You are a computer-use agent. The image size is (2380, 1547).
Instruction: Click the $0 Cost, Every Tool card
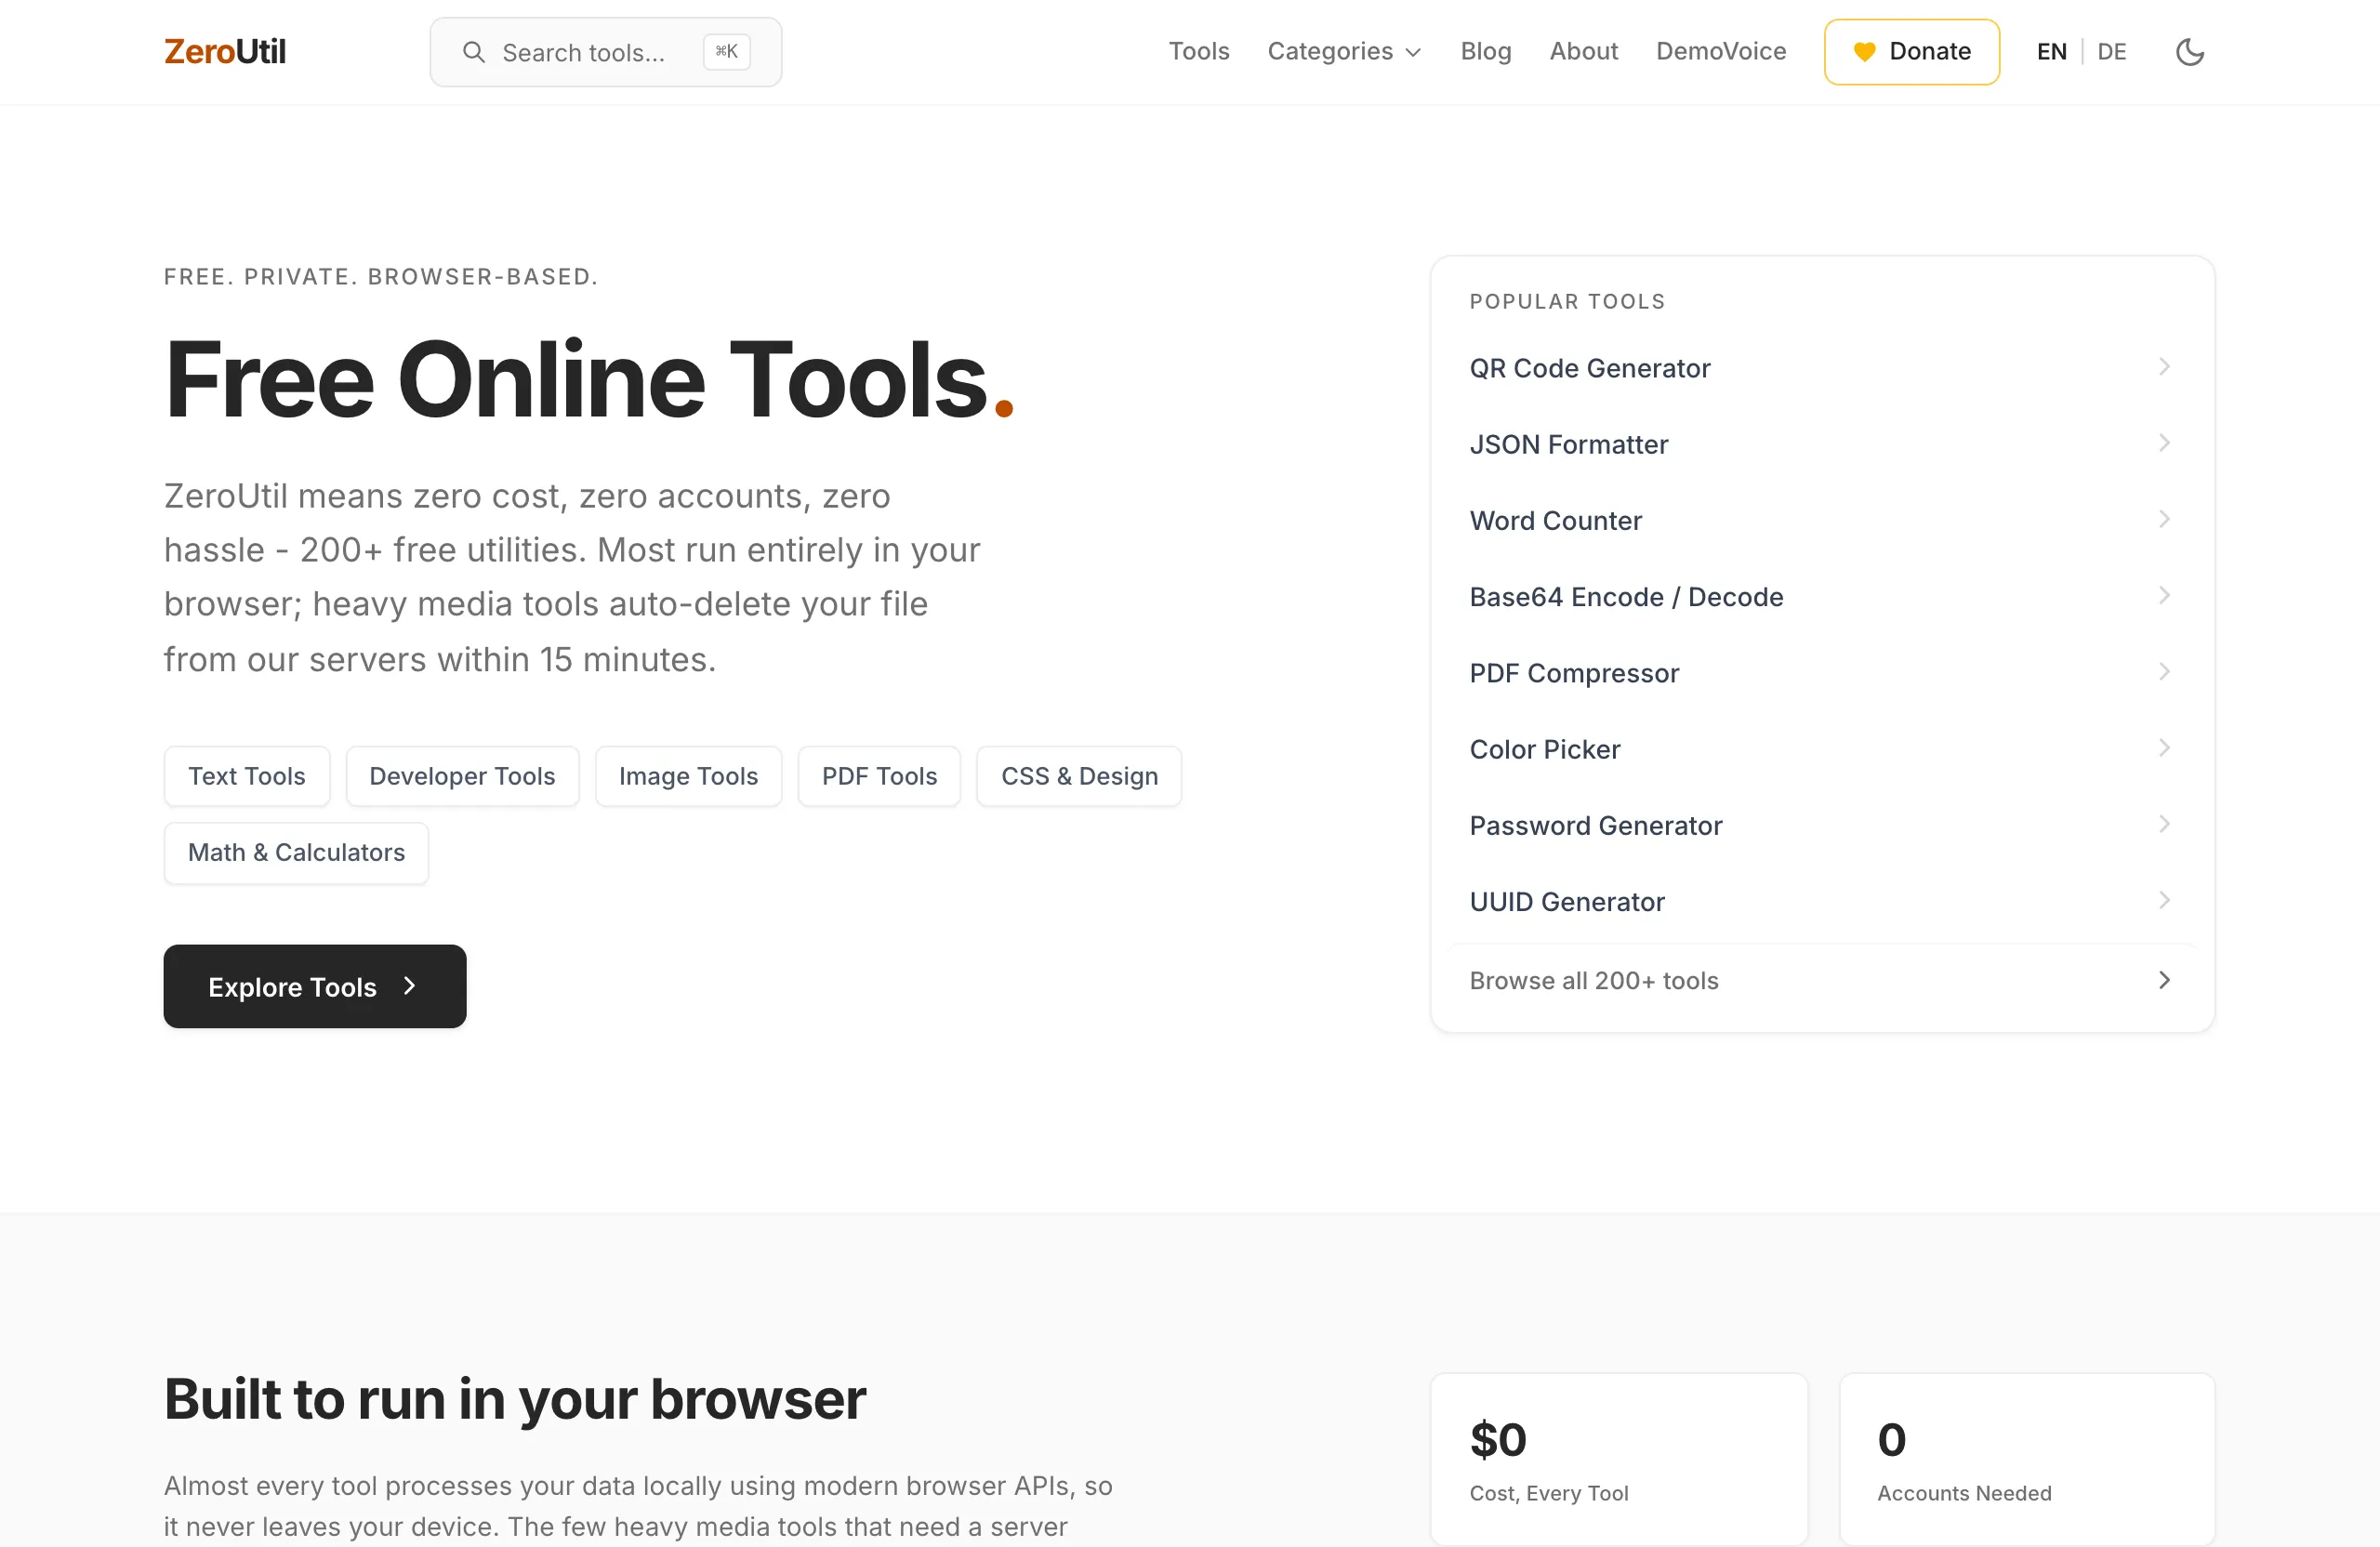click(1619, 1461)
